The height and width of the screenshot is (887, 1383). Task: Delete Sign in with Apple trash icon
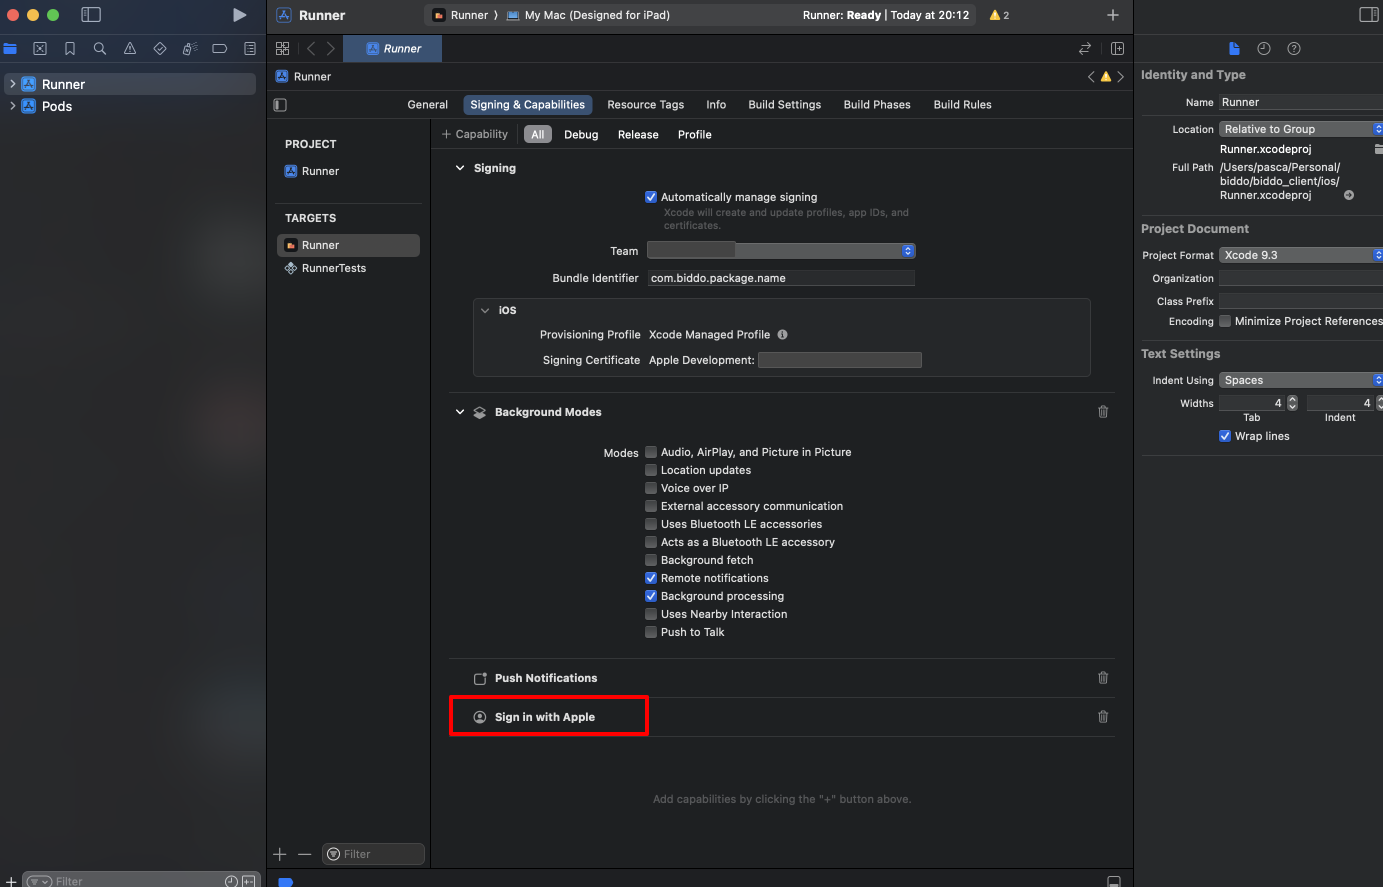(x=1103, y=717)
